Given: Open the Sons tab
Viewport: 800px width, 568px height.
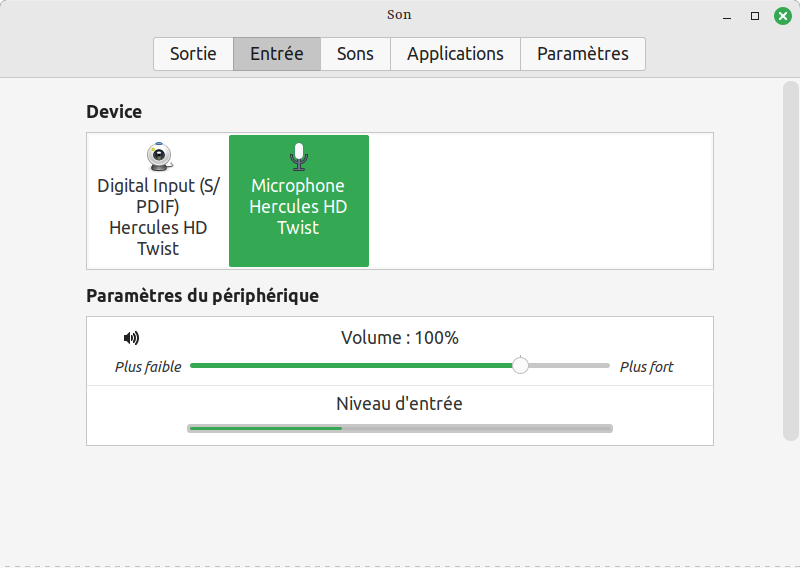Looking at the screenshot, I should (355, 54).
